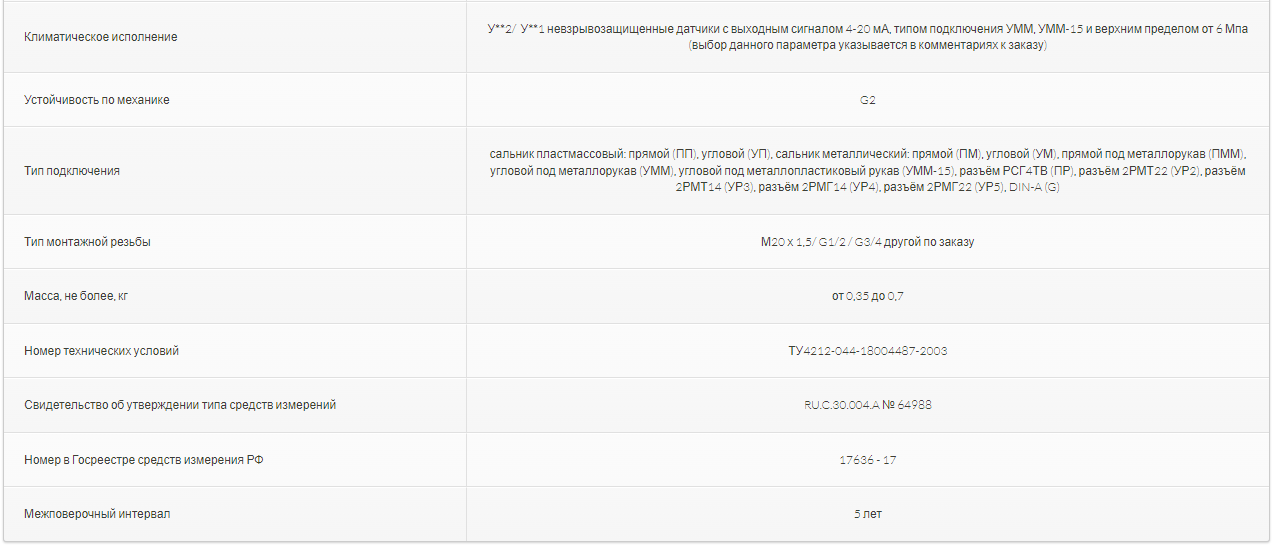Image resolution: width=1274 pixels, height=547 pixels.
Task: Select the 'Масса, не более, кг' label
Action: pyautogui.click(x=76, y=296)
